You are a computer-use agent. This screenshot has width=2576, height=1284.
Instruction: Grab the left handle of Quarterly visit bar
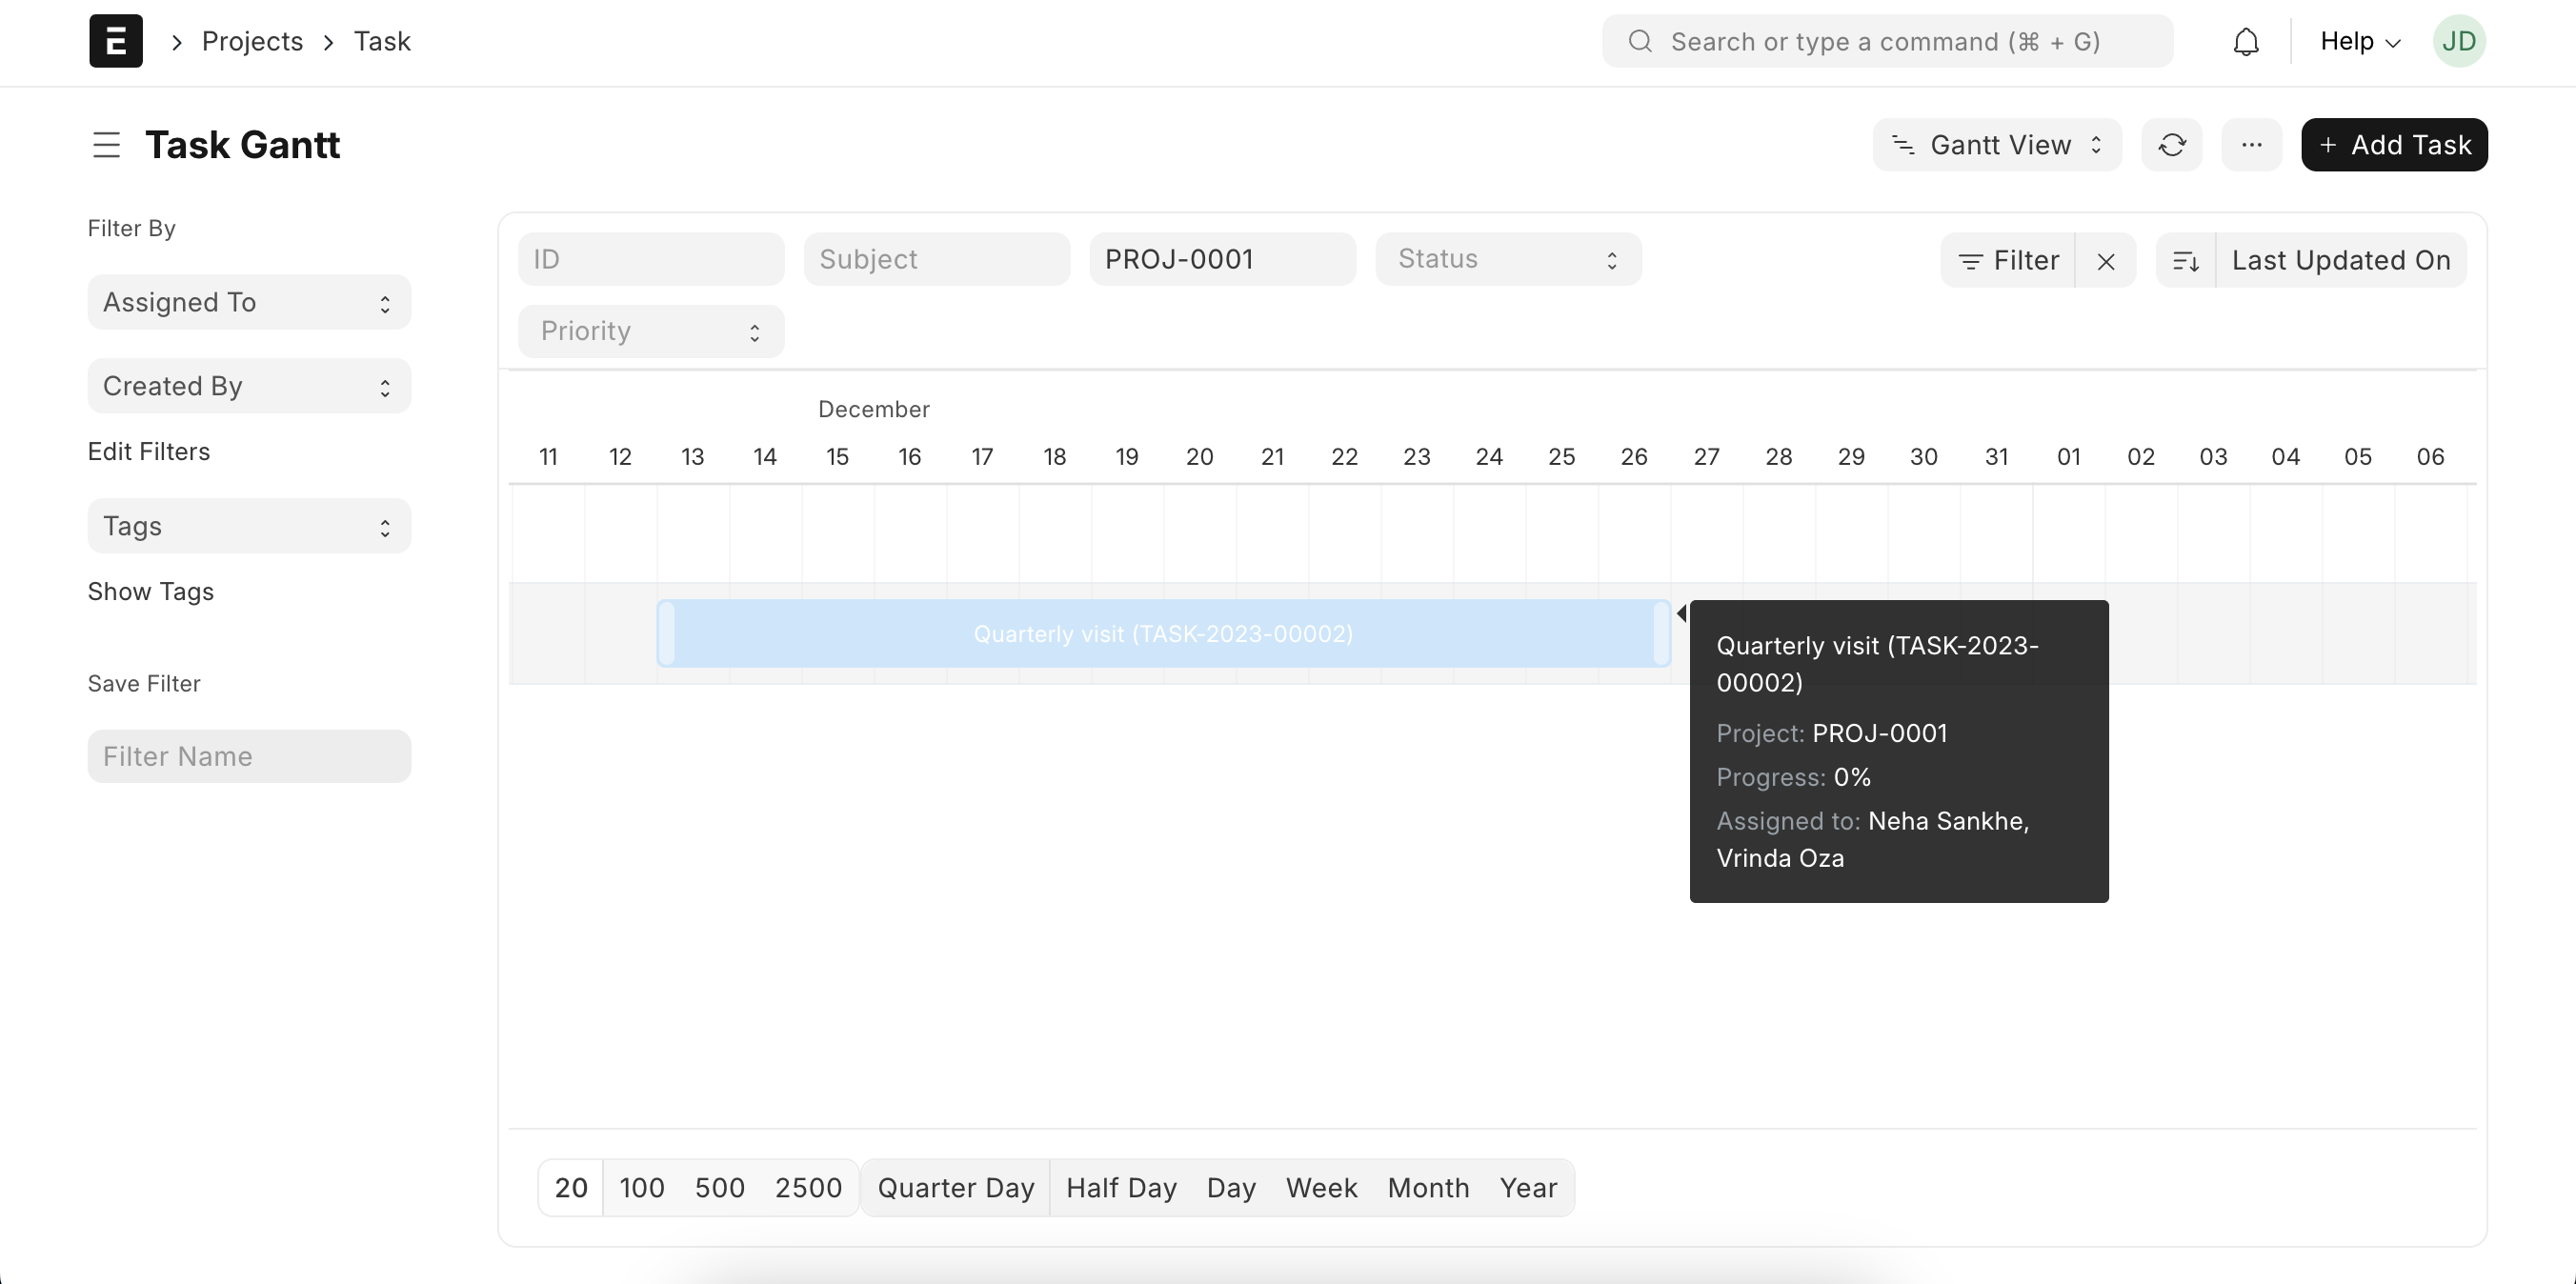click(667, 633)
